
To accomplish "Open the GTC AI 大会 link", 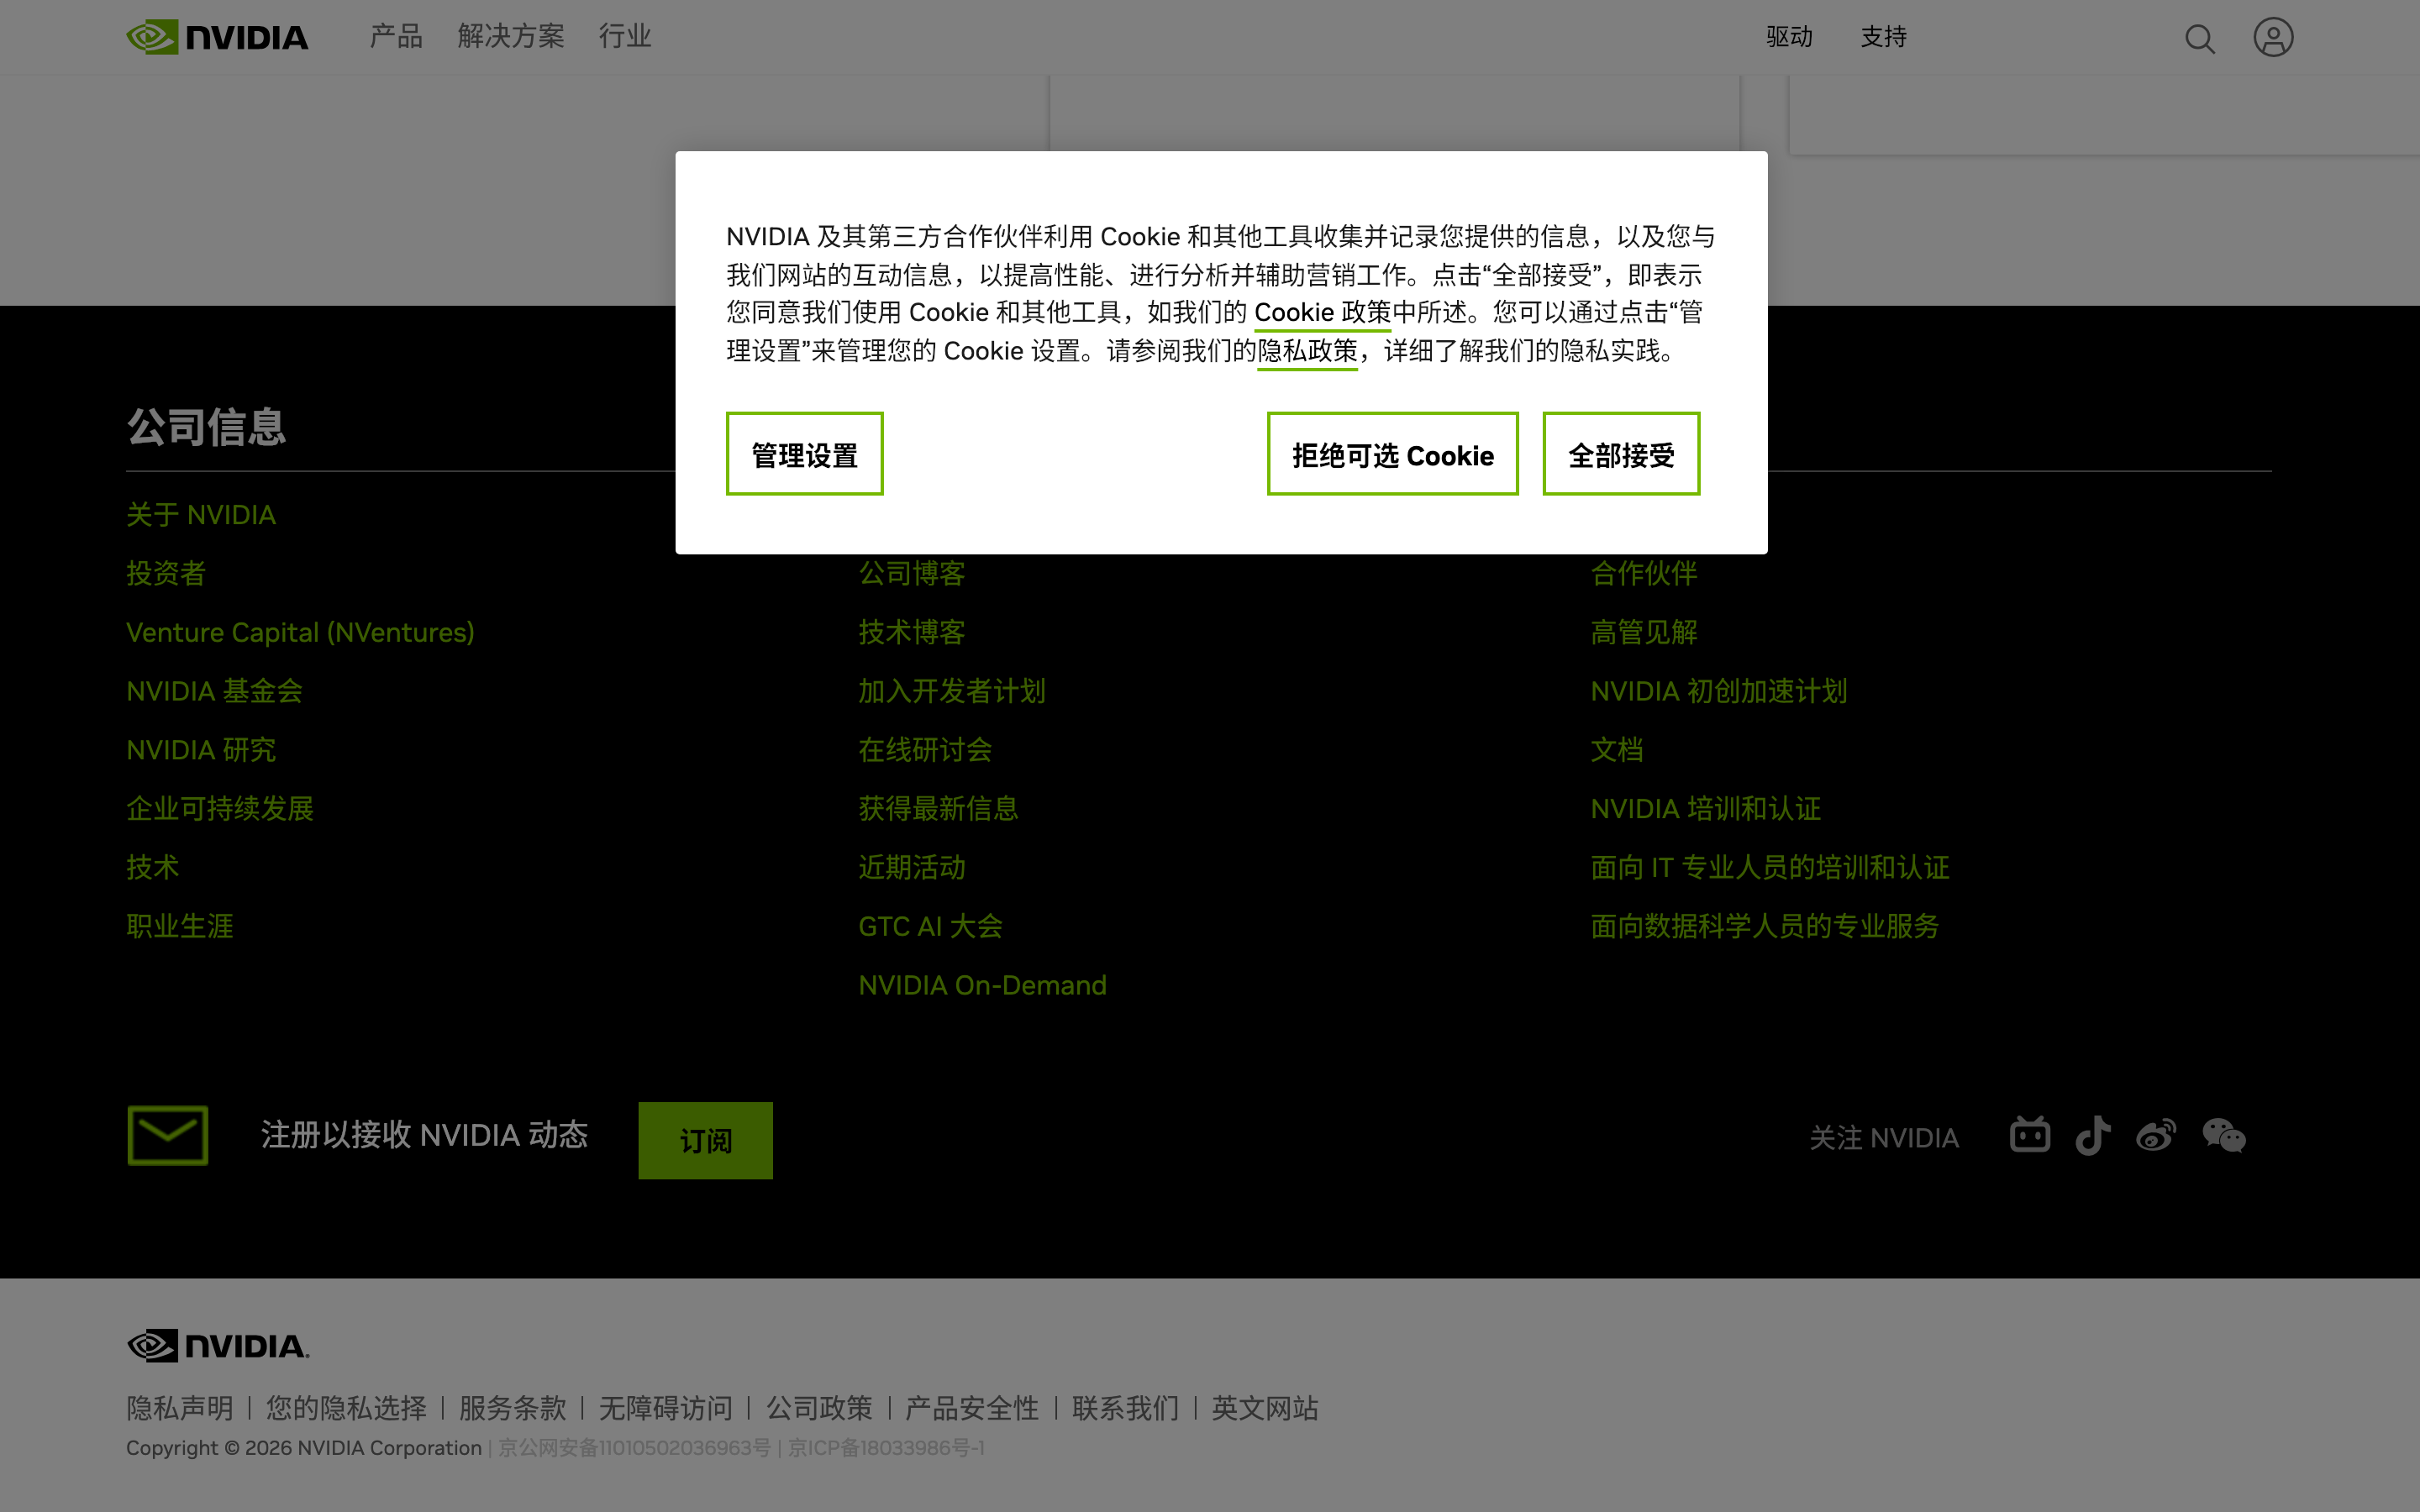I will 930,927.
